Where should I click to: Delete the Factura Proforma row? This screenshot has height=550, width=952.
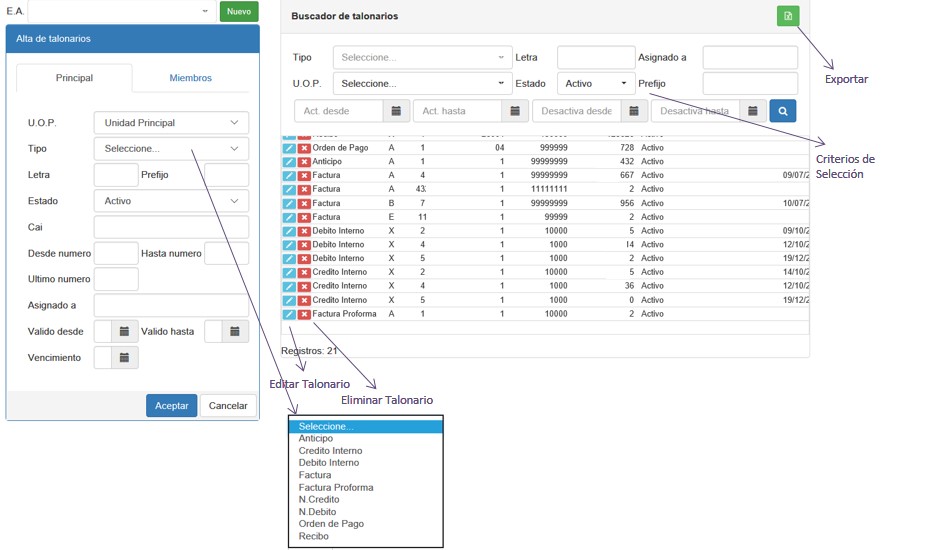304,314
